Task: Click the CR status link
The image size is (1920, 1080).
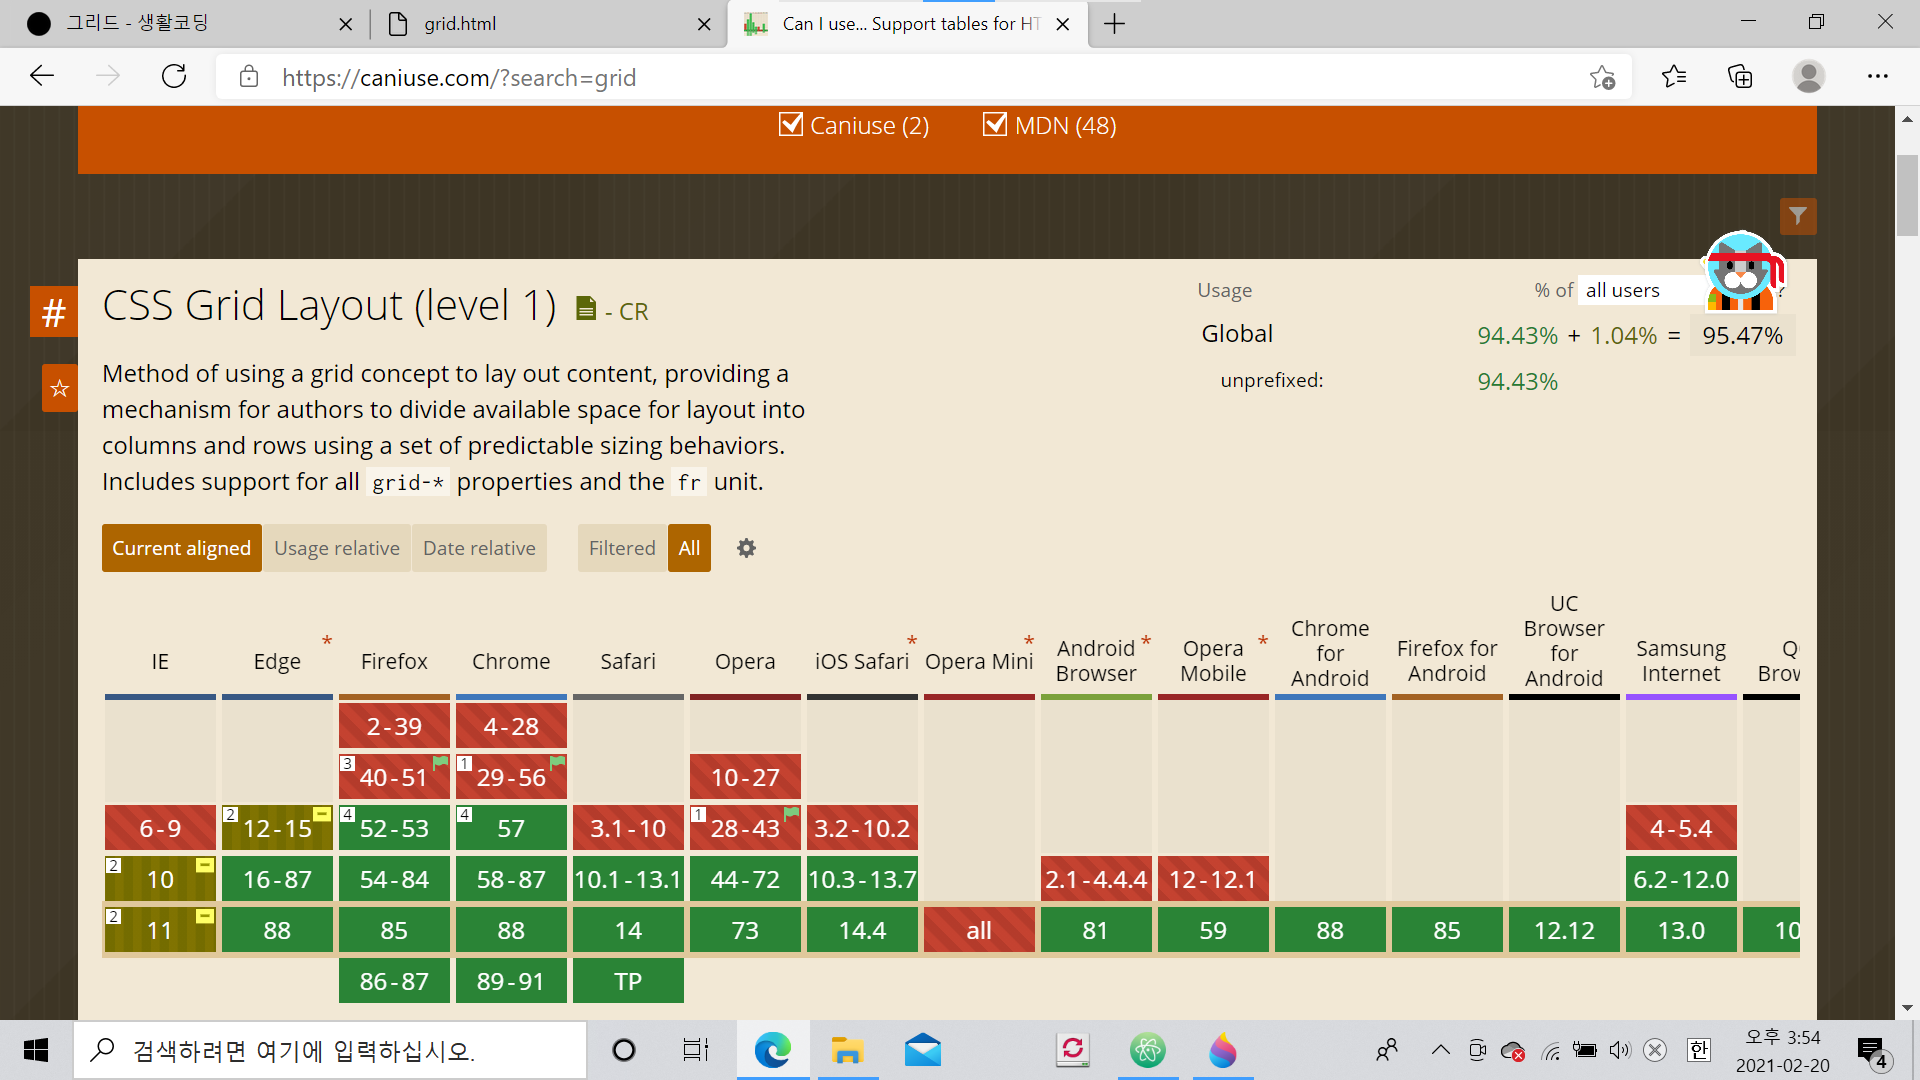Action: pos(634,311)
